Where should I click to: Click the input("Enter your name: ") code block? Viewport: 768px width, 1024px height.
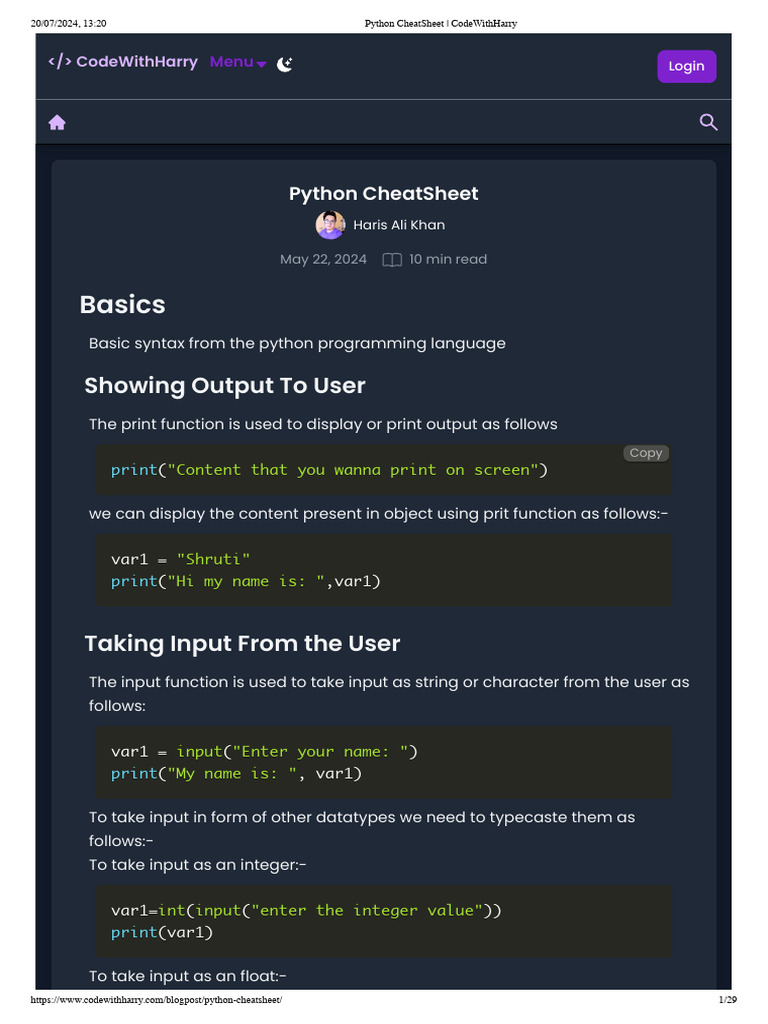(x=384, y=762)
